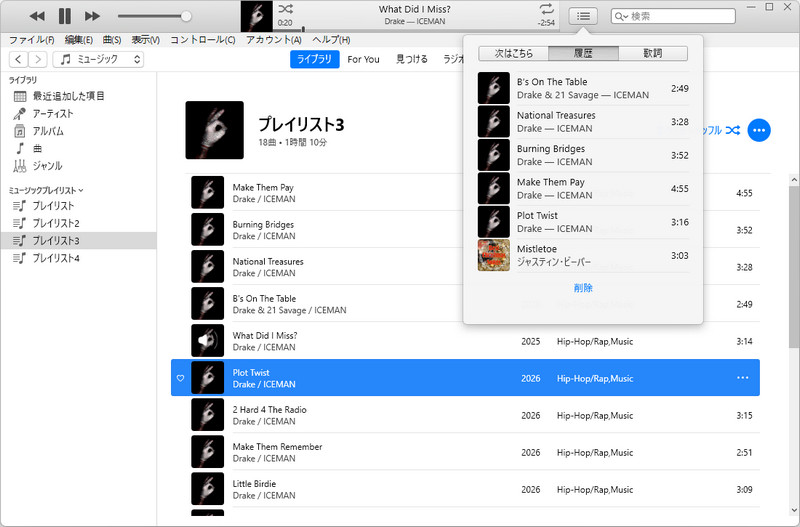Click the now playing album artwork thumbnail
Viewport: 800px width, 527px height.
coord(257,16)
